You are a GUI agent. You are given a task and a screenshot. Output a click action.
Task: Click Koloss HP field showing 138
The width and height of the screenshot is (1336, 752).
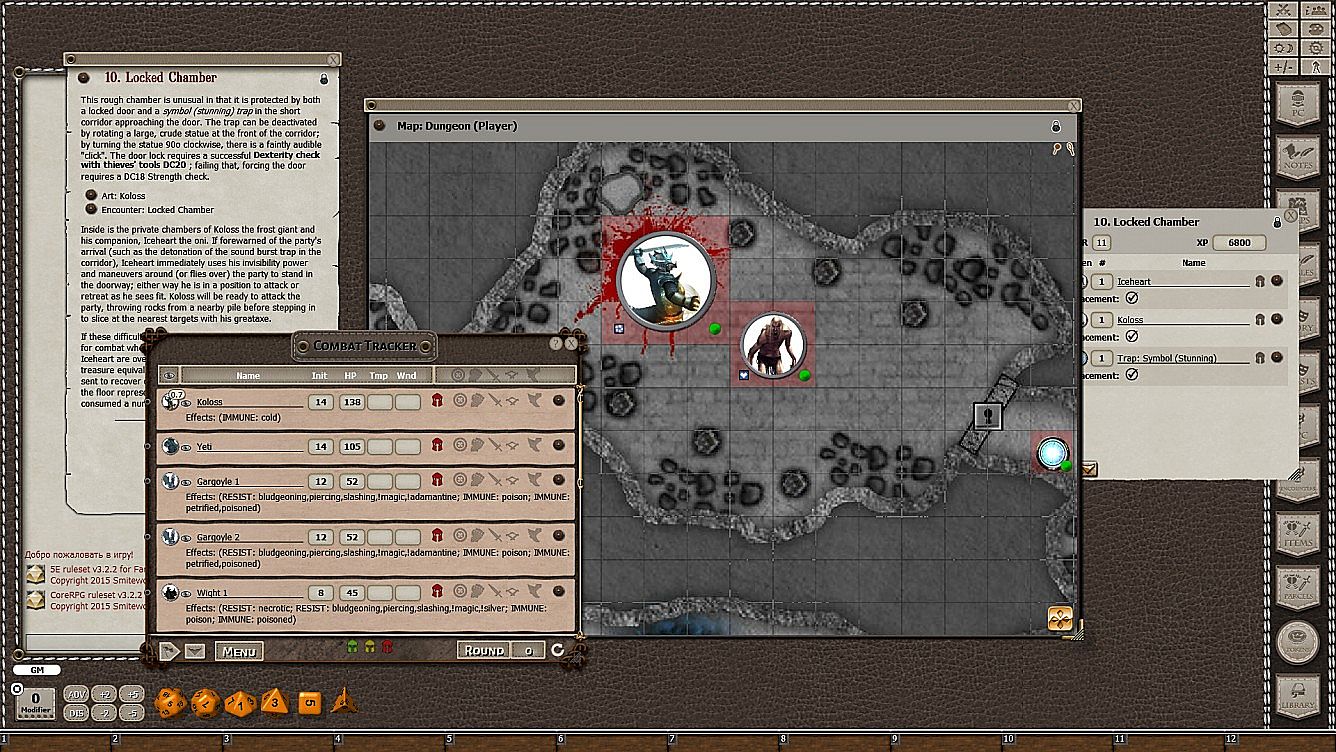(351, 402)
